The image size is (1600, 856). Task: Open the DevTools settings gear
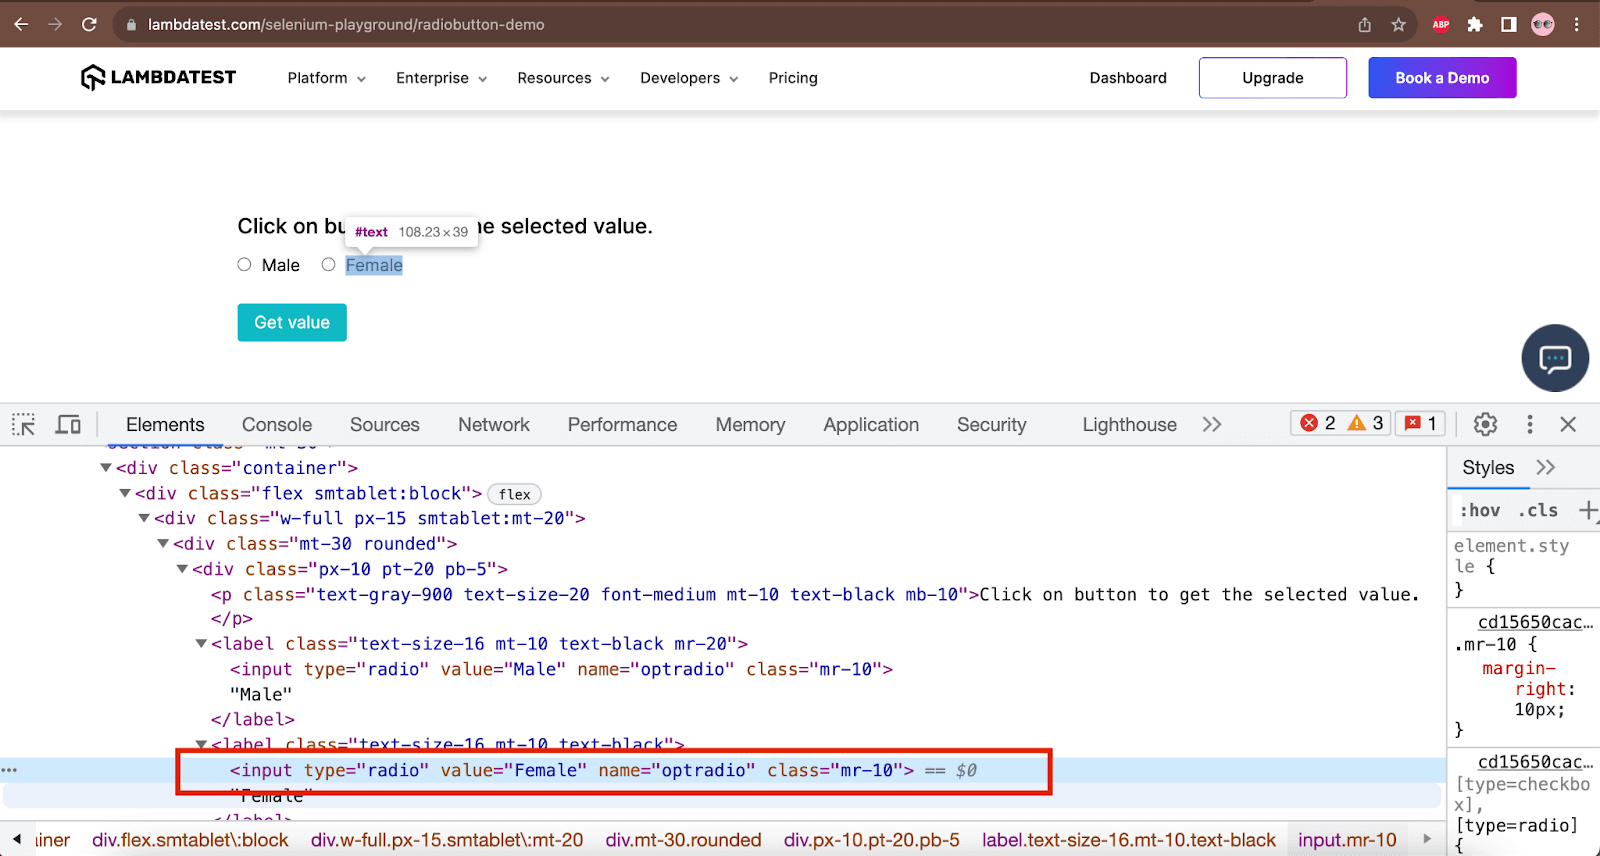point(1485,424)
